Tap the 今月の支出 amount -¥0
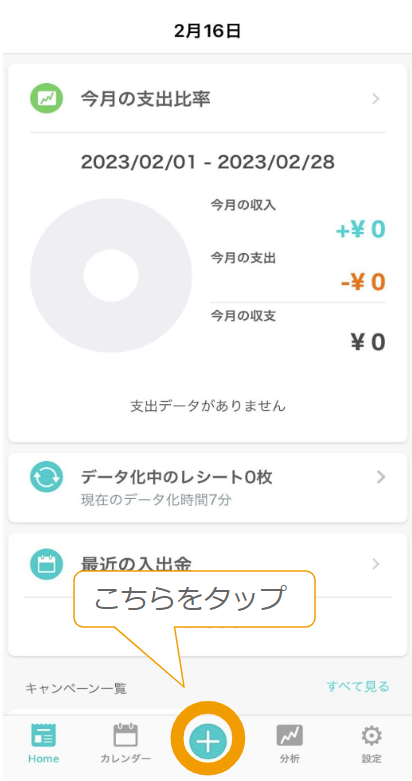 363,282
